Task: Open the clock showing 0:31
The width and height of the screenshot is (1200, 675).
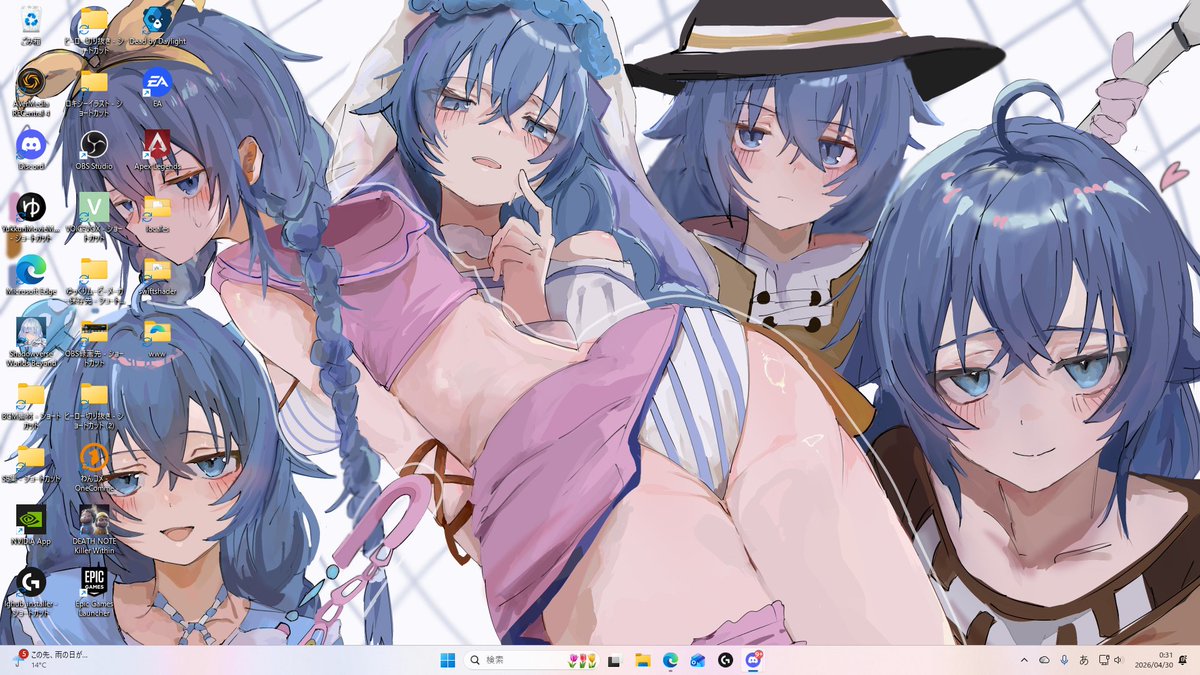Action: click(1154, 660)
